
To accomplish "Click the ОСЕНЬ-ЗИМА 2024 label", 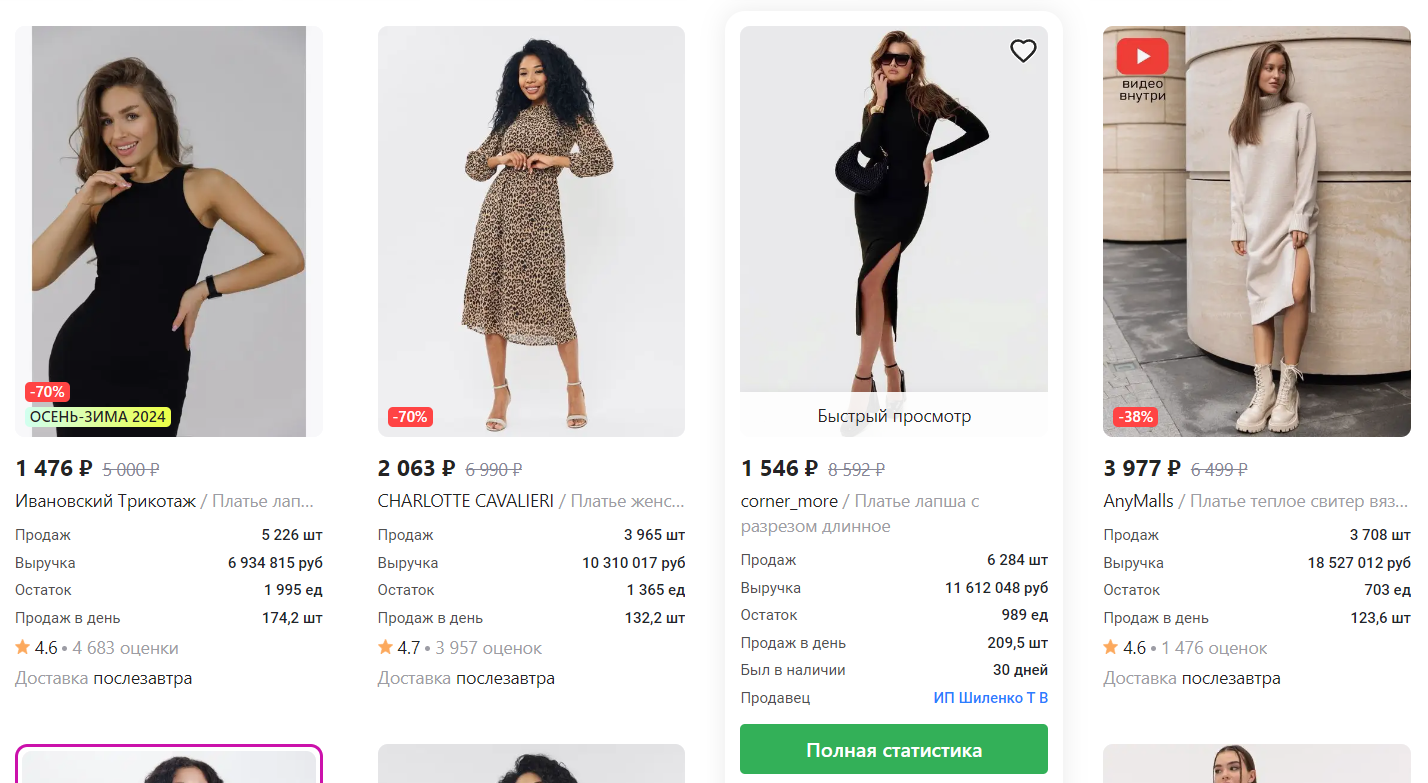I will pyautogui.click(x=98, y=417).
